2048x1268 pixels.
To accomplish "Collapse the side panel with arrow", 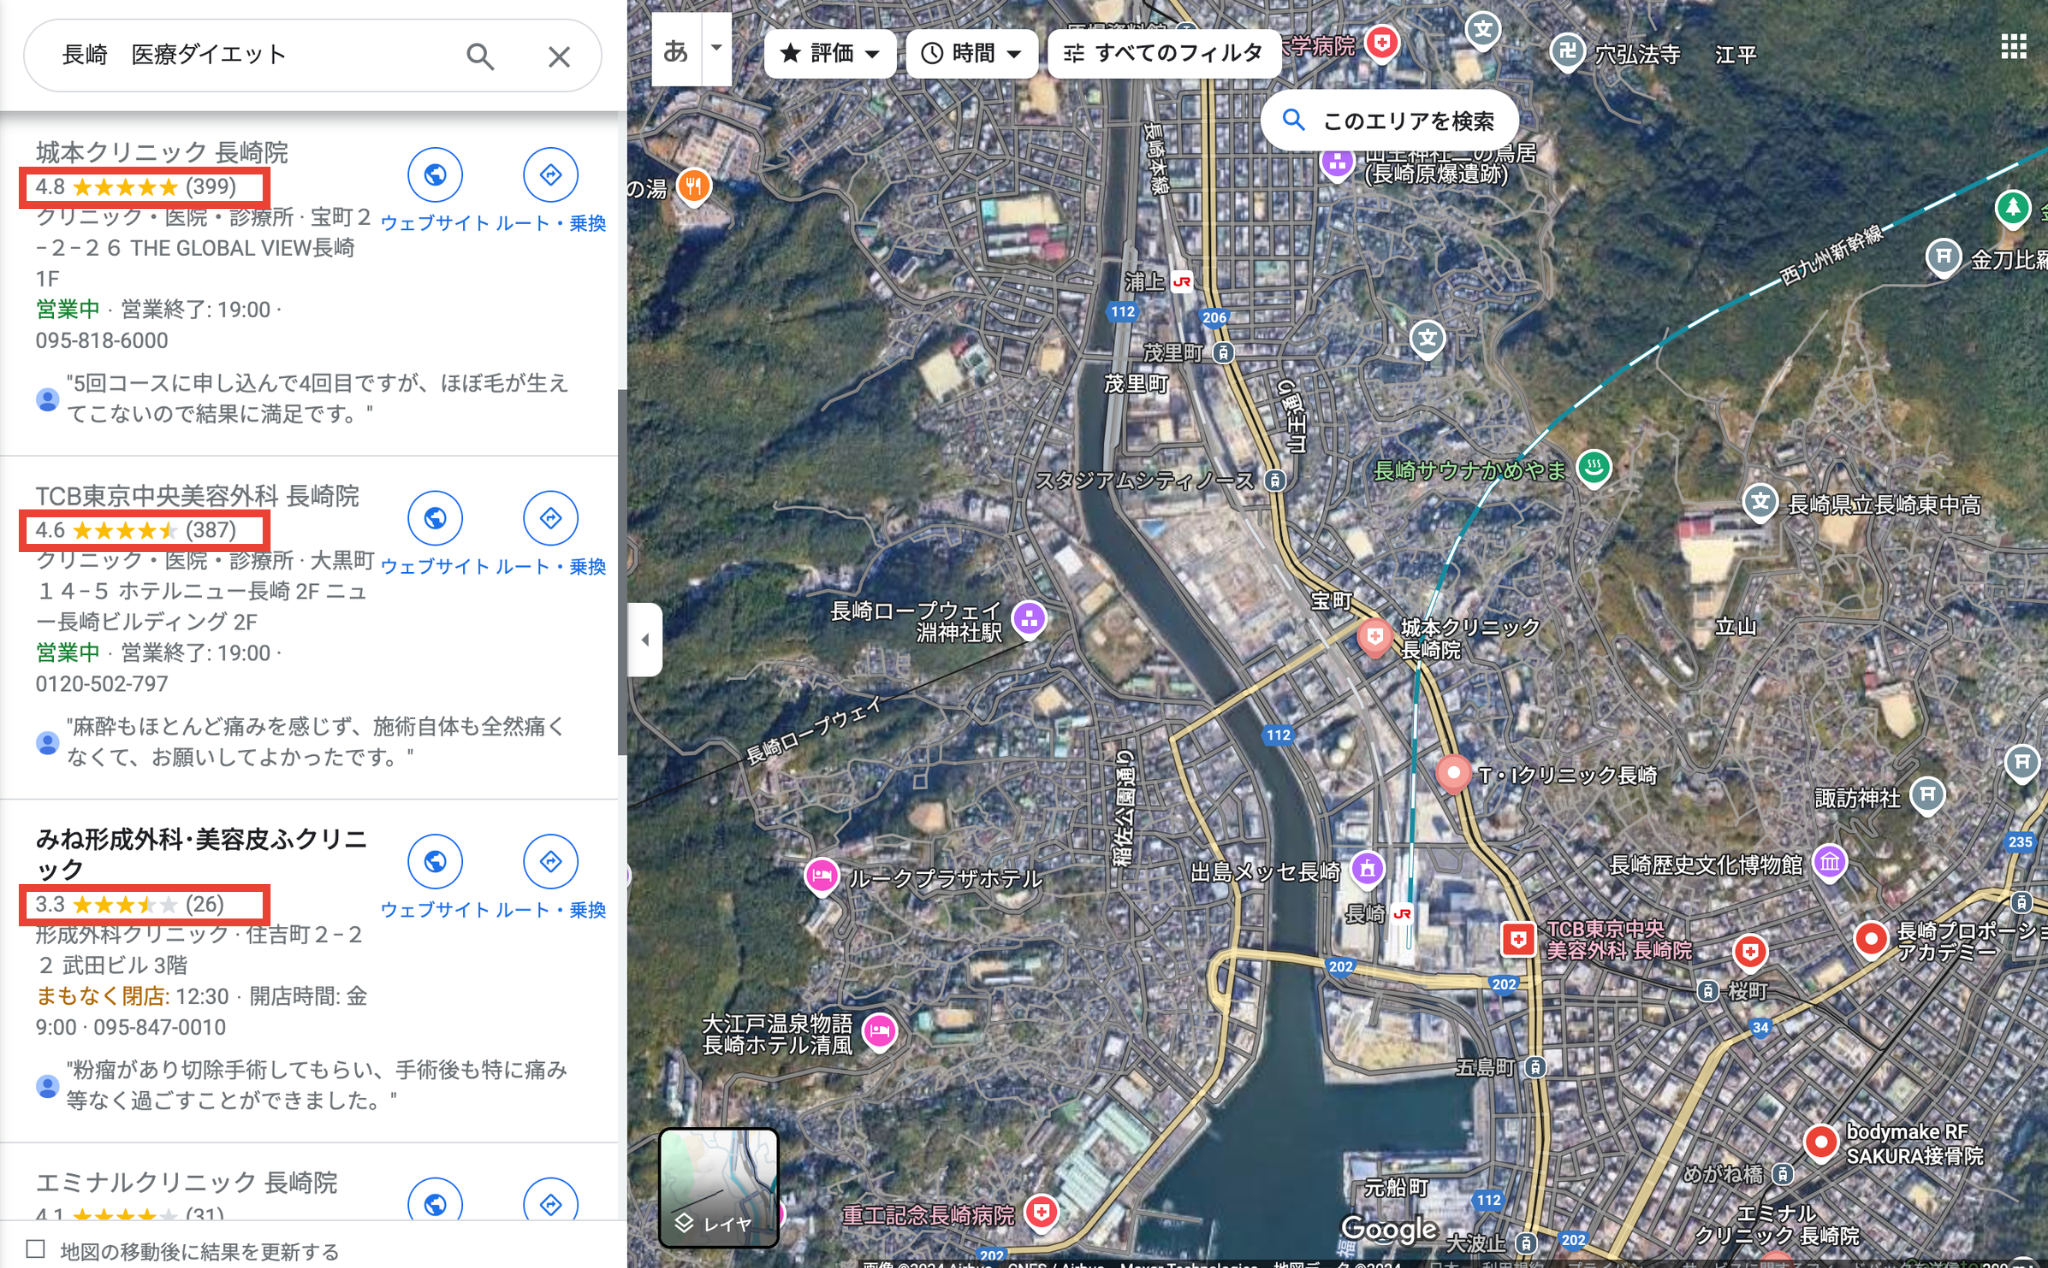I will coord(645,639).
